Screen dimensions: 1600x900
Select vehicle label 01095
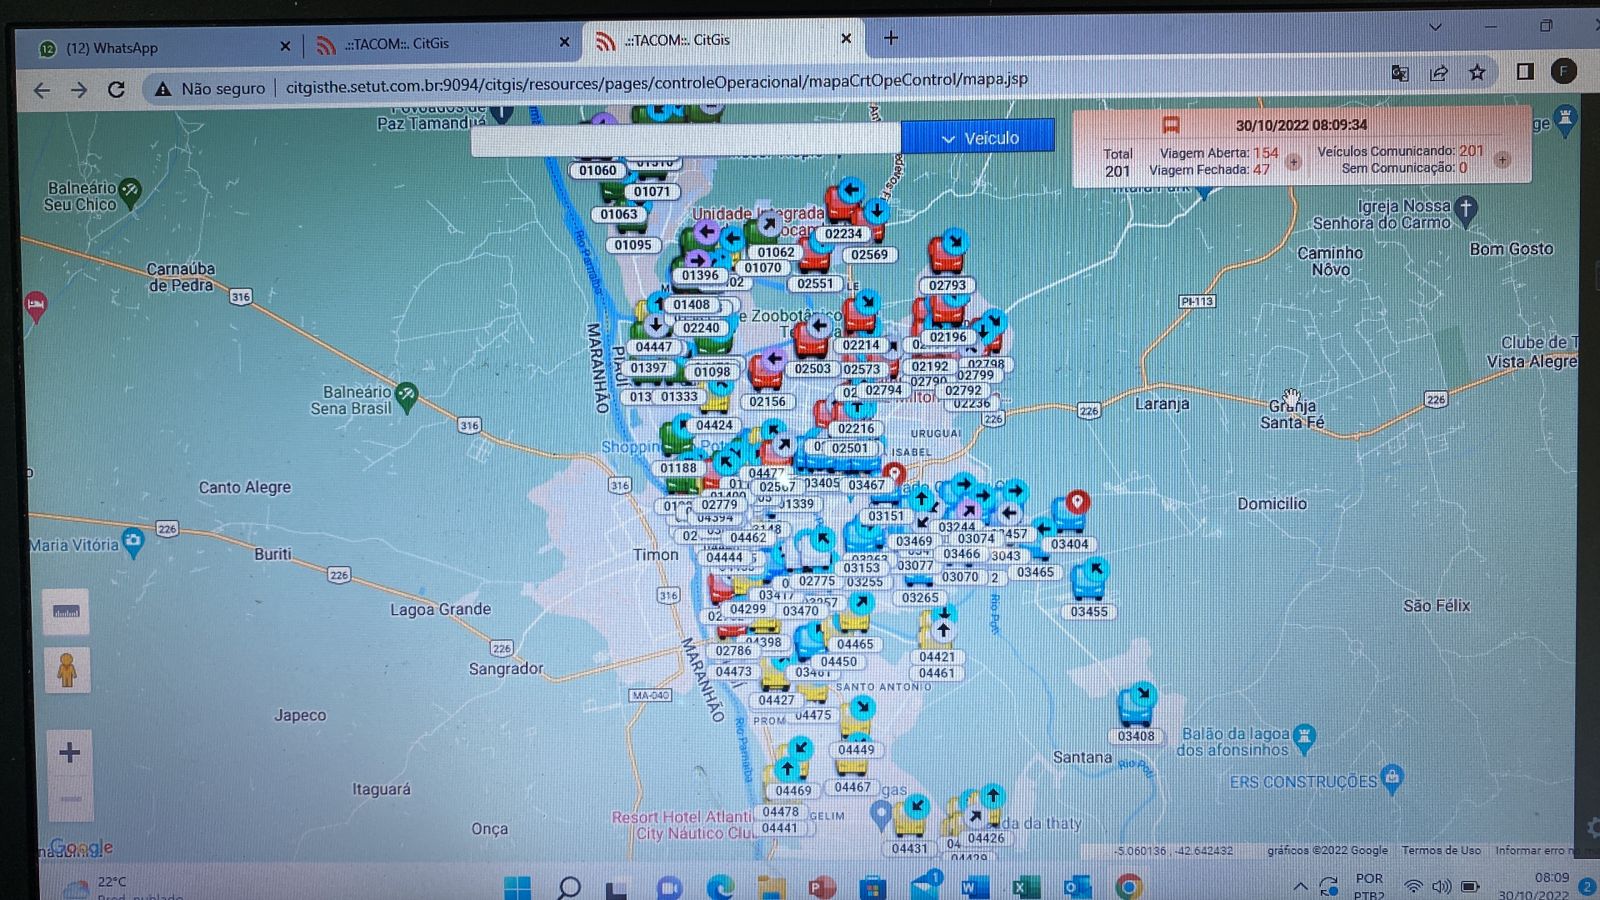[x=633, y=245]
